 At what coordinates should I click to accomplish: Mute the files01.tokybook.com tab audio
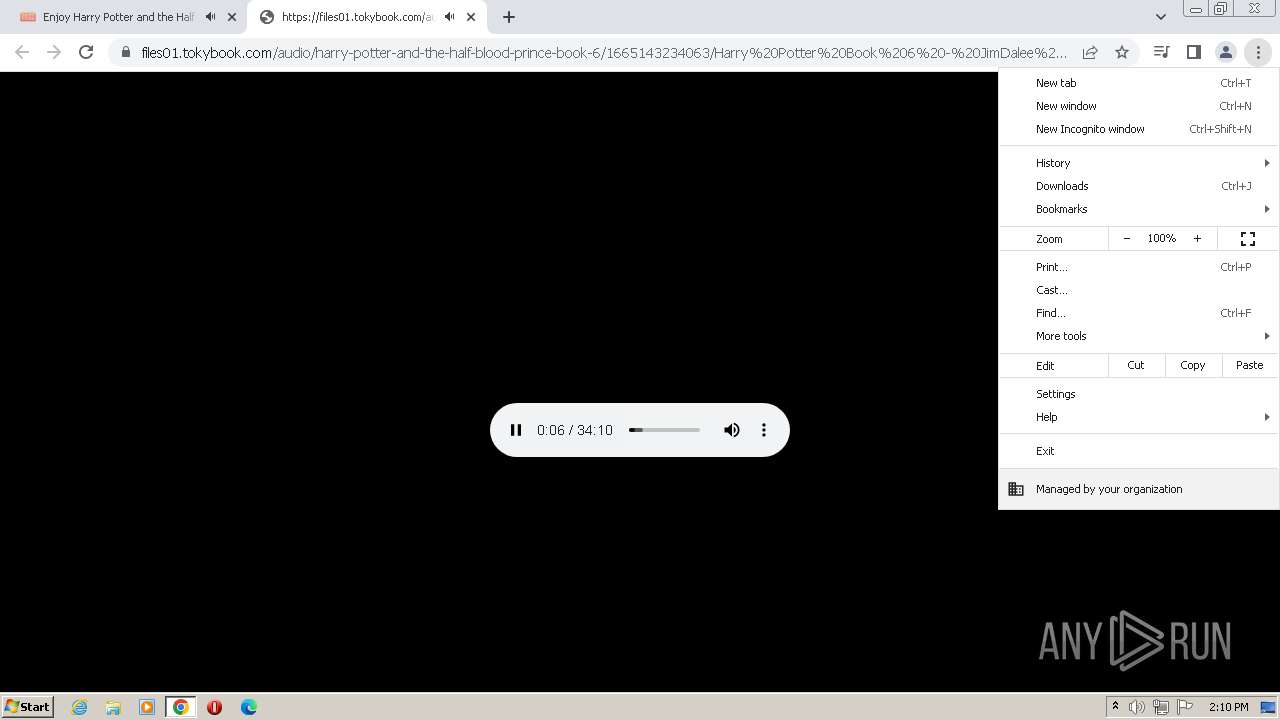[x=449, y=17]
